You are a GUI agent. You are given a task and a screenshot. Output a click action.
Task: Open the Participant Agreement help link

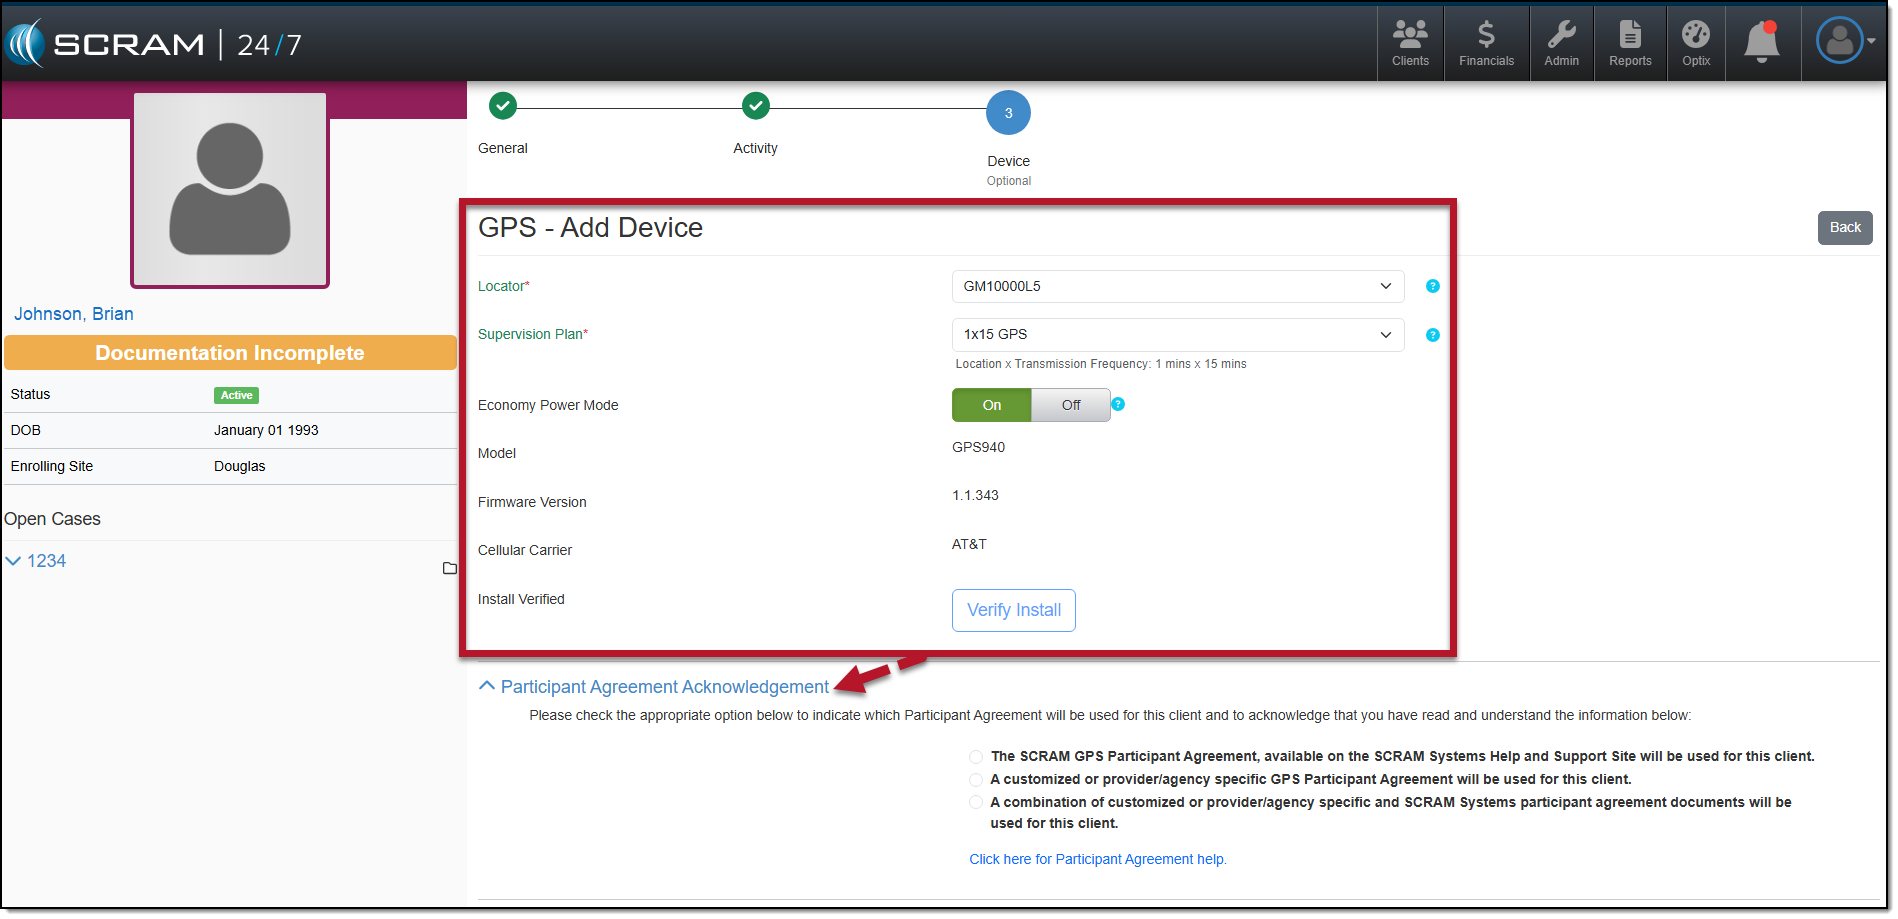[x=1097, y=860]
